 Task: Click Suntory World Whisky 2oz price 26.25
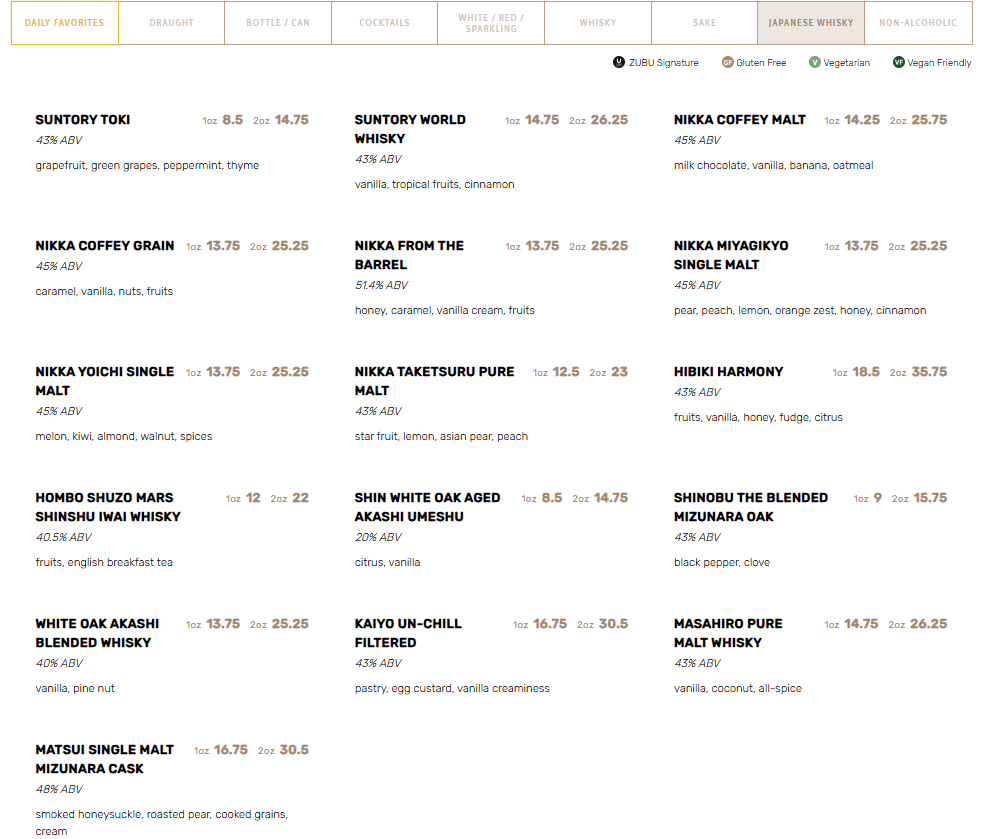click(609, 119)
